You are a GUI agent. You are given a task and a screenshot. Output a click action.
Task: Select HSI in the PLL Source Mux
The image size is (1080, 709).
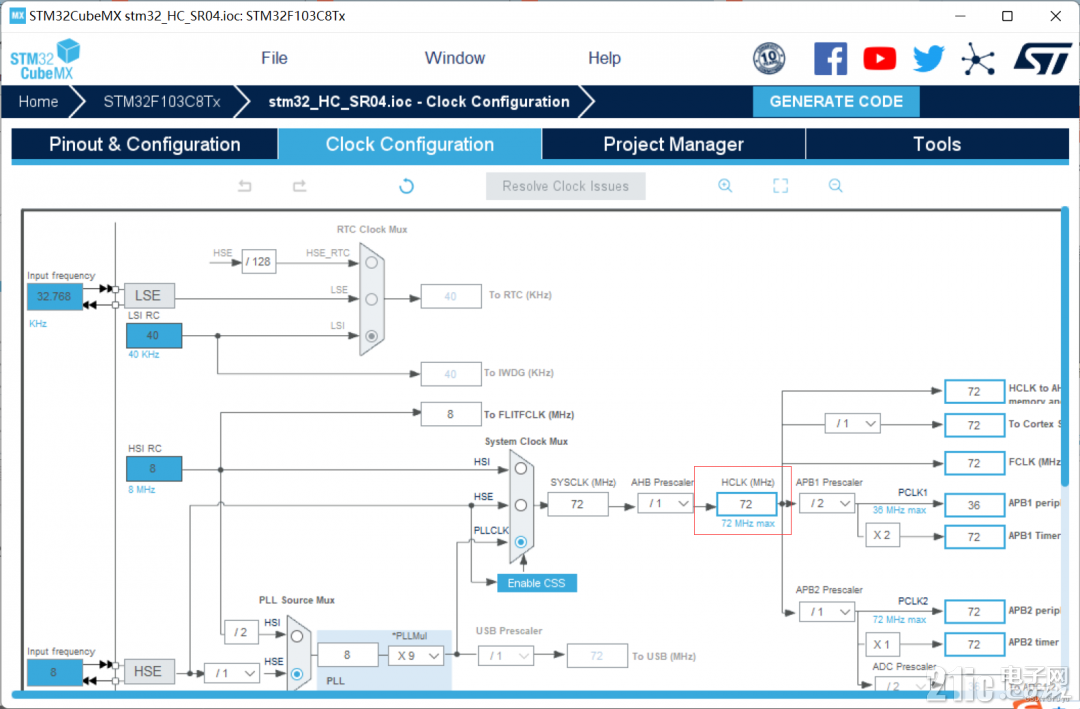tap(297, 636)
